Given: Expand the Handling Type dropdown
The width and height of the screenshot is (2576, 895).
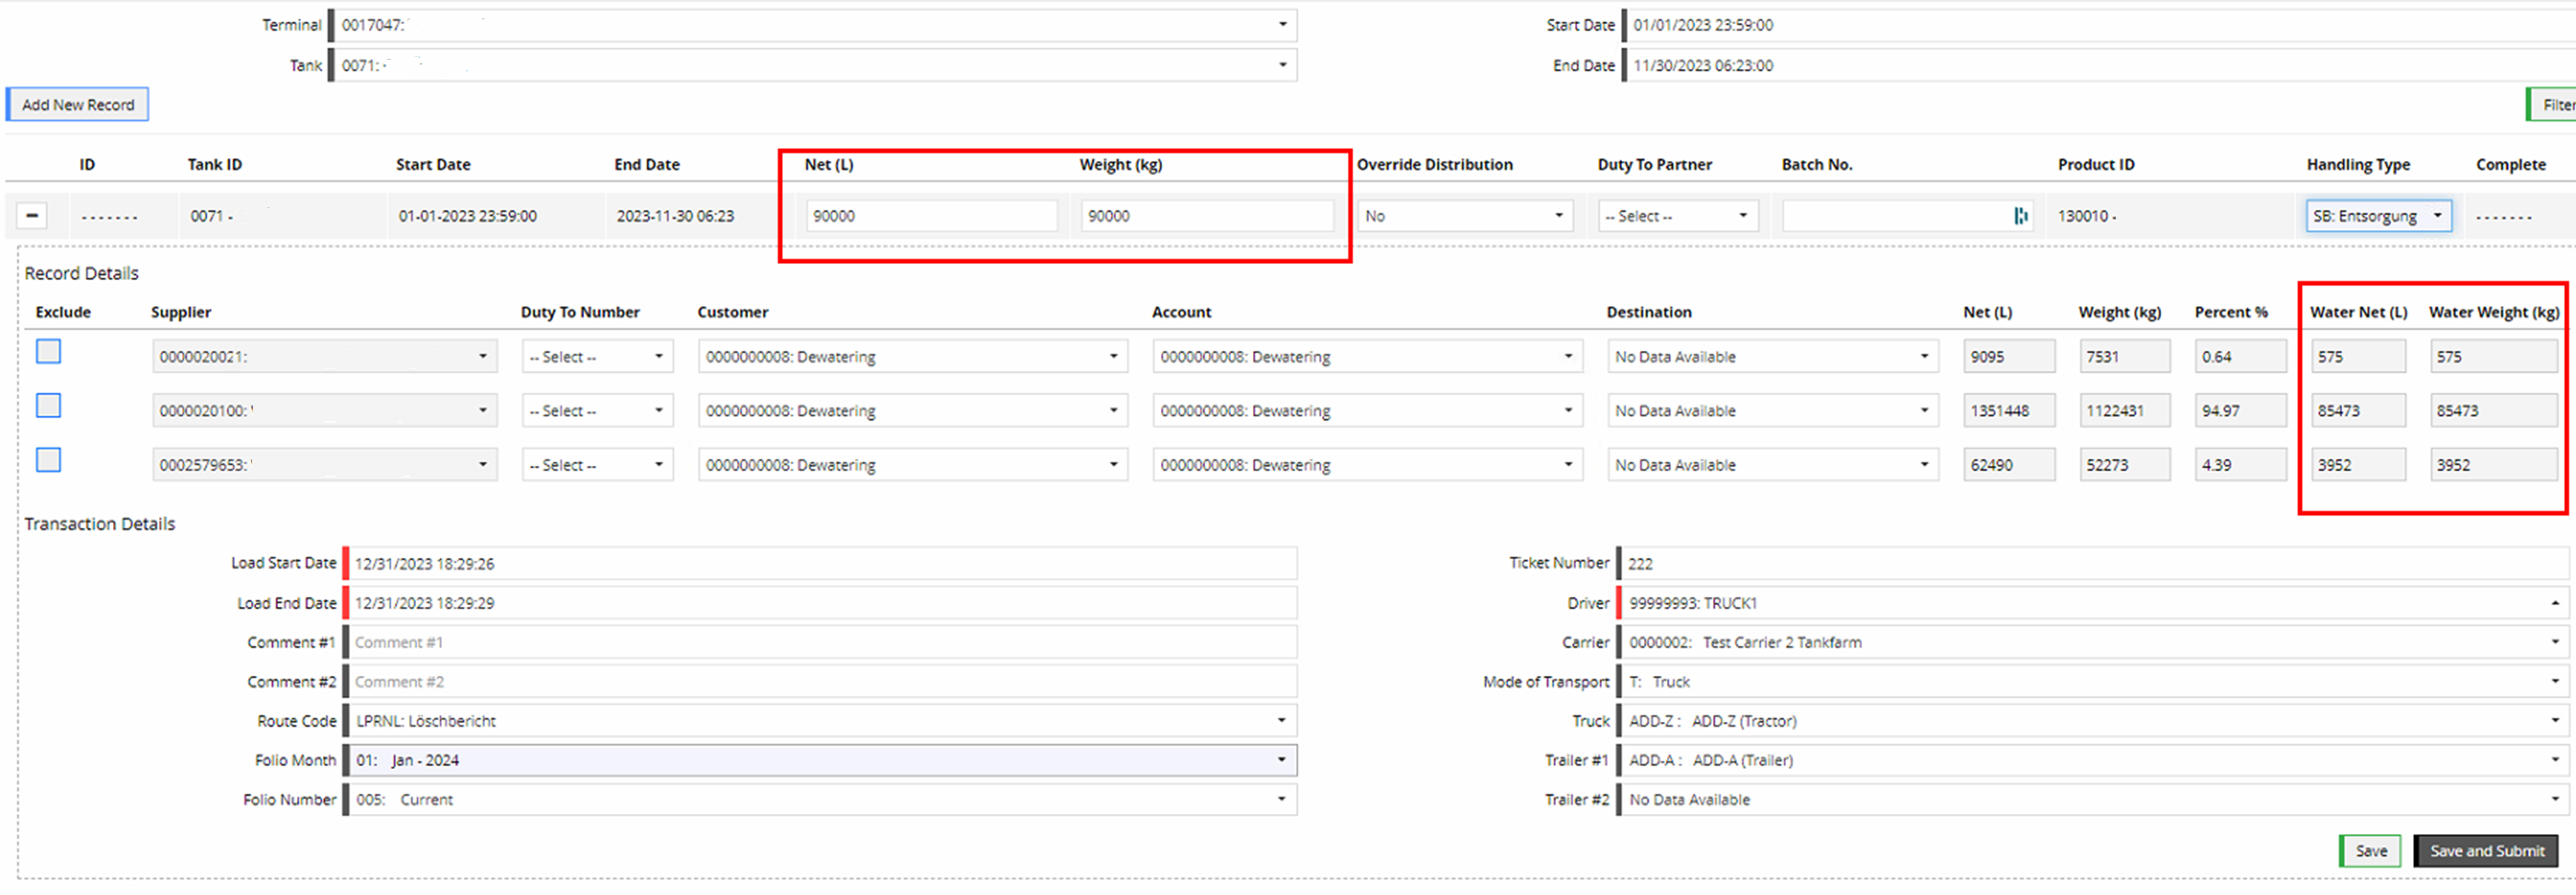Looking at the screenshot, I should (x=2377, y=216).
